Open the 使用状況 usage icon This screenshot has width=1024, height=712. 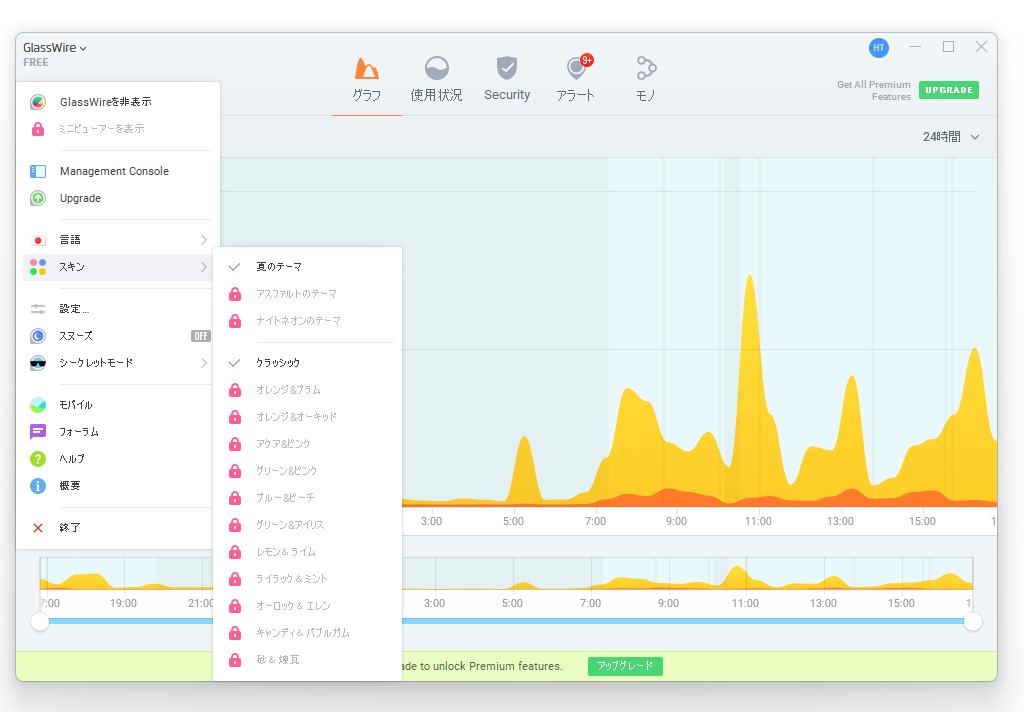click(x=436, y=69)
